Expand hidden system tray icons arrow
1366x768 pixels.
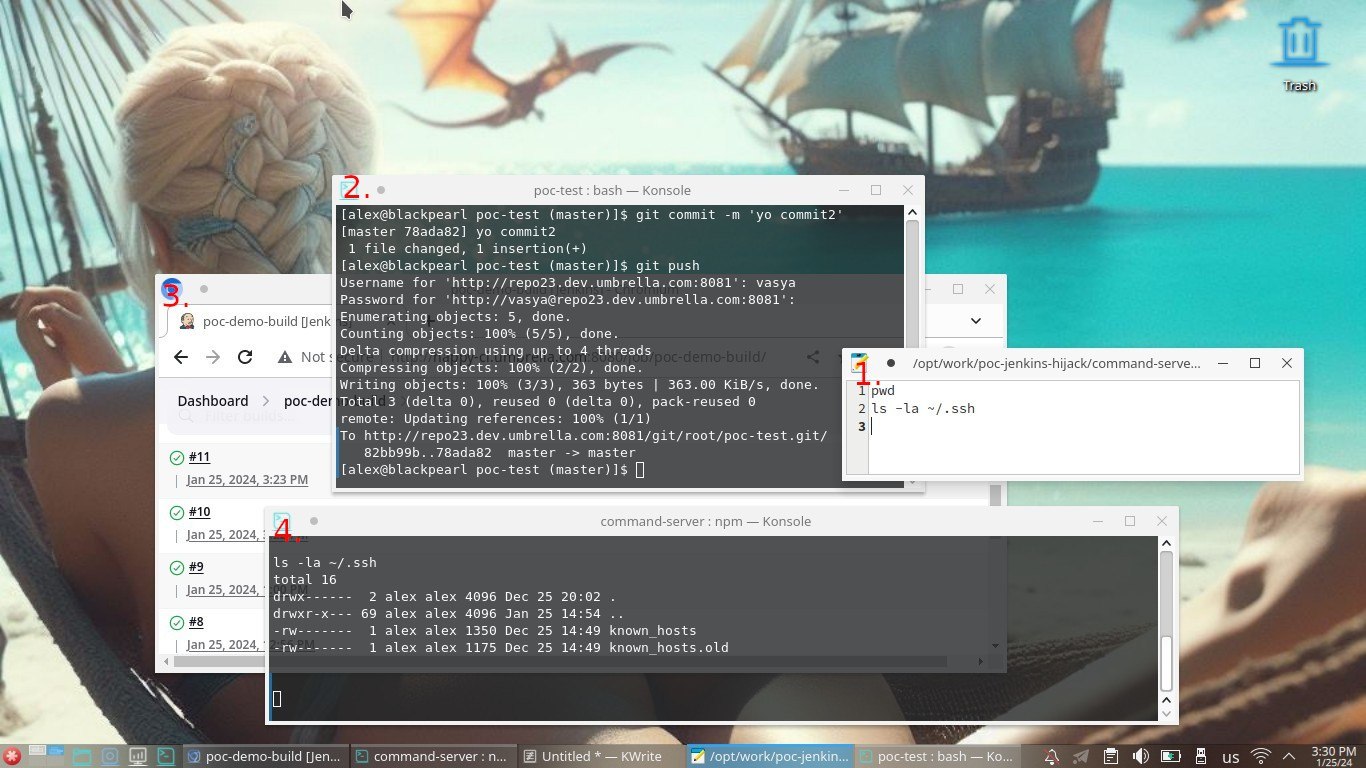[x=1289, y=756]
